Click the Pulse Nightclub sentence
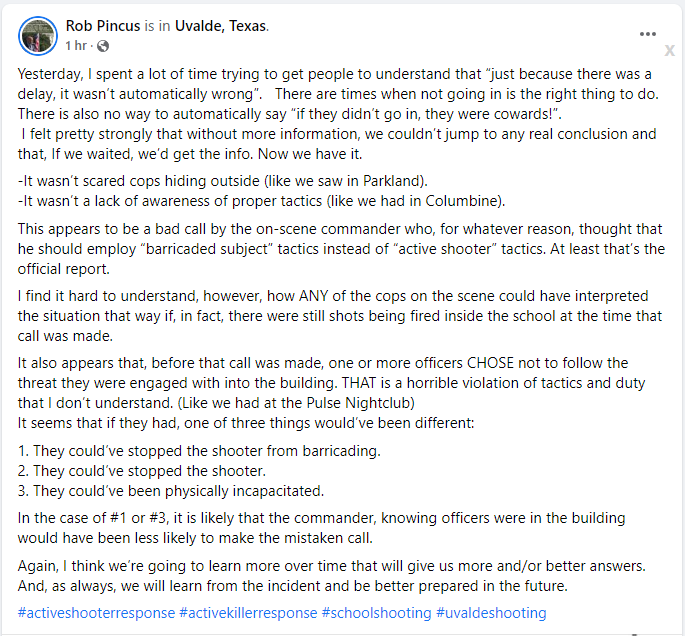This screenshot has width=685, height=636. point(296,403)
